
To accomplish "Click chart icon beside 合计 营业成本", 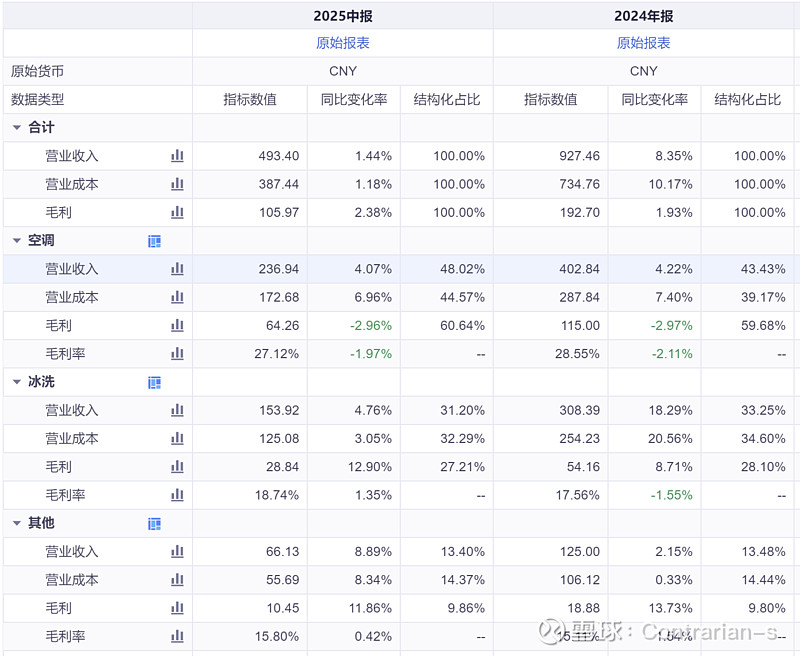I will (177, 184).
